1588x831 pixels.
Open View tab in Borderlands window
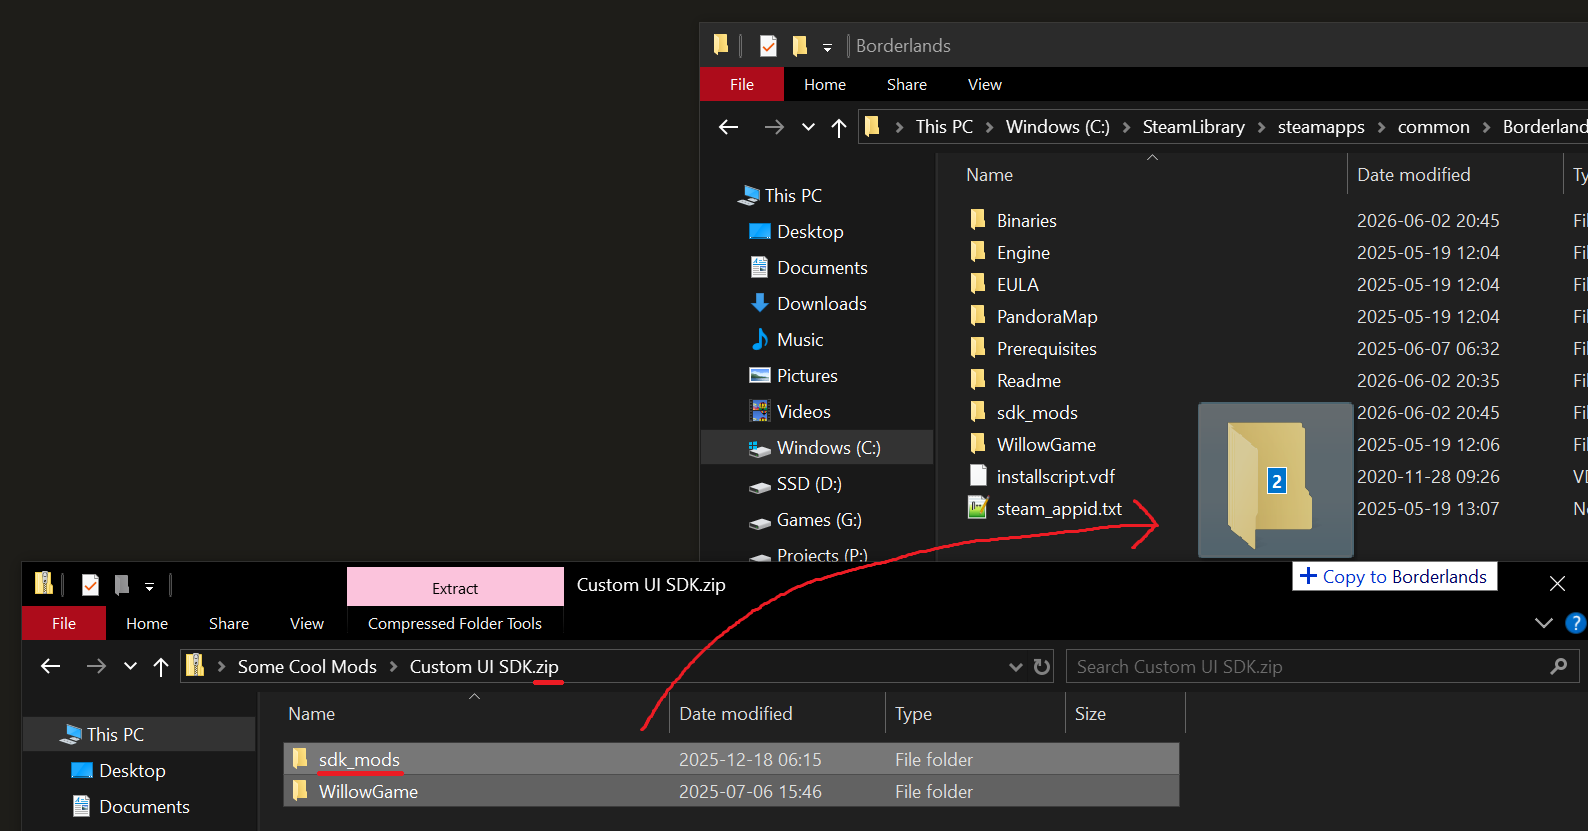tap(985, 85)
